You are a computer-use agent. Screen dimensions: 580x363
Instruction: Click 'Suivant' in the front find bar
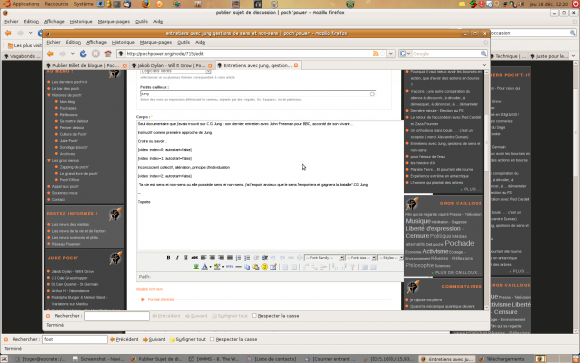coord(196,316)
